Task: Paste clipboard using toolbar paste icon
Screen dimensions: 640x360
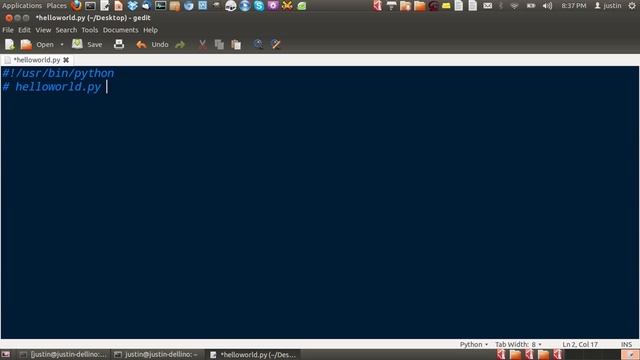Action: [236, 44]
